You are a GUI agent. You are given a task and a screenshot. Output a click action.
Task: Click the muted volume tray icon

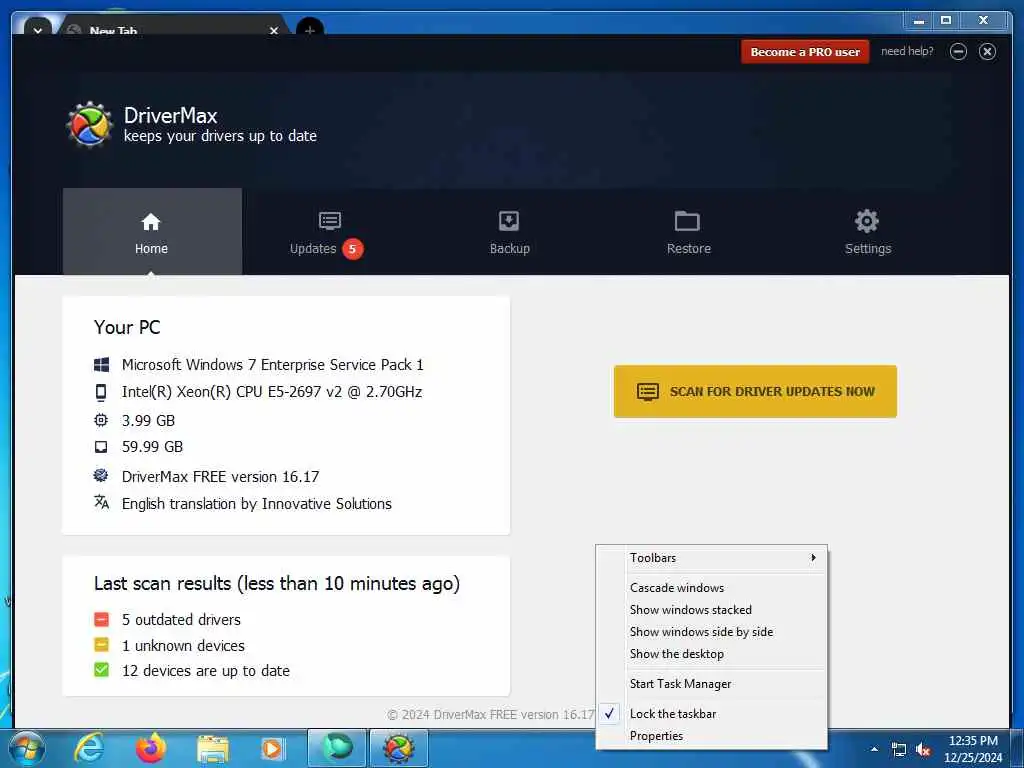[x=923, y=750]
